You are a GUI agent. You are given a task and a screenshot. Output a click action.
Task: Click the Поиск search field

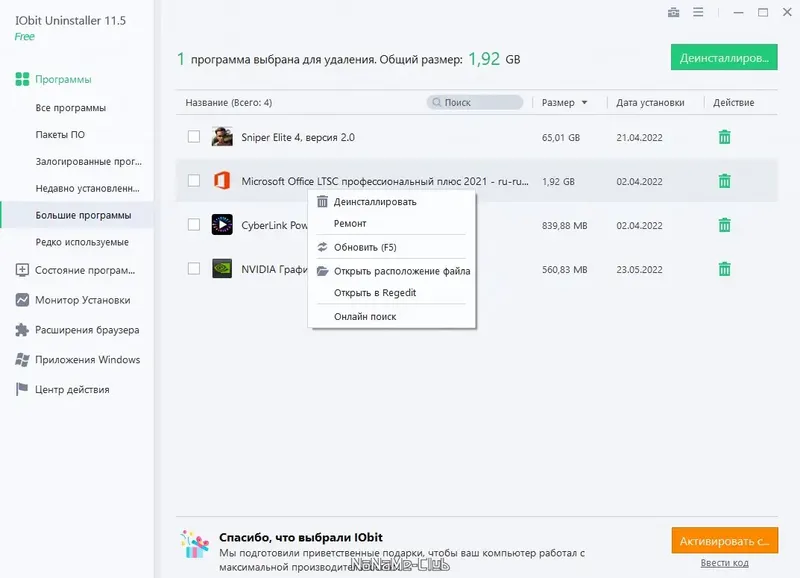point(476,102)
